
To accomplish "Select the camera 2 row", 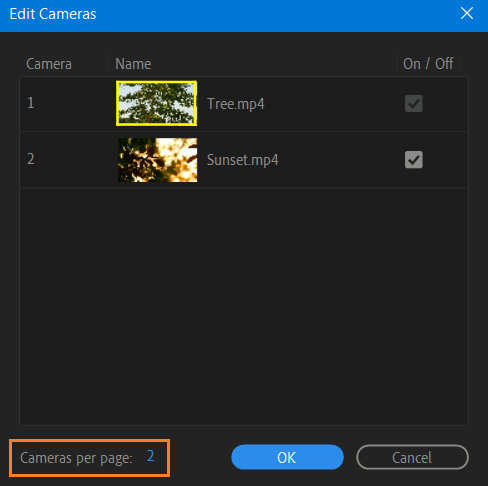I will 244,160.
